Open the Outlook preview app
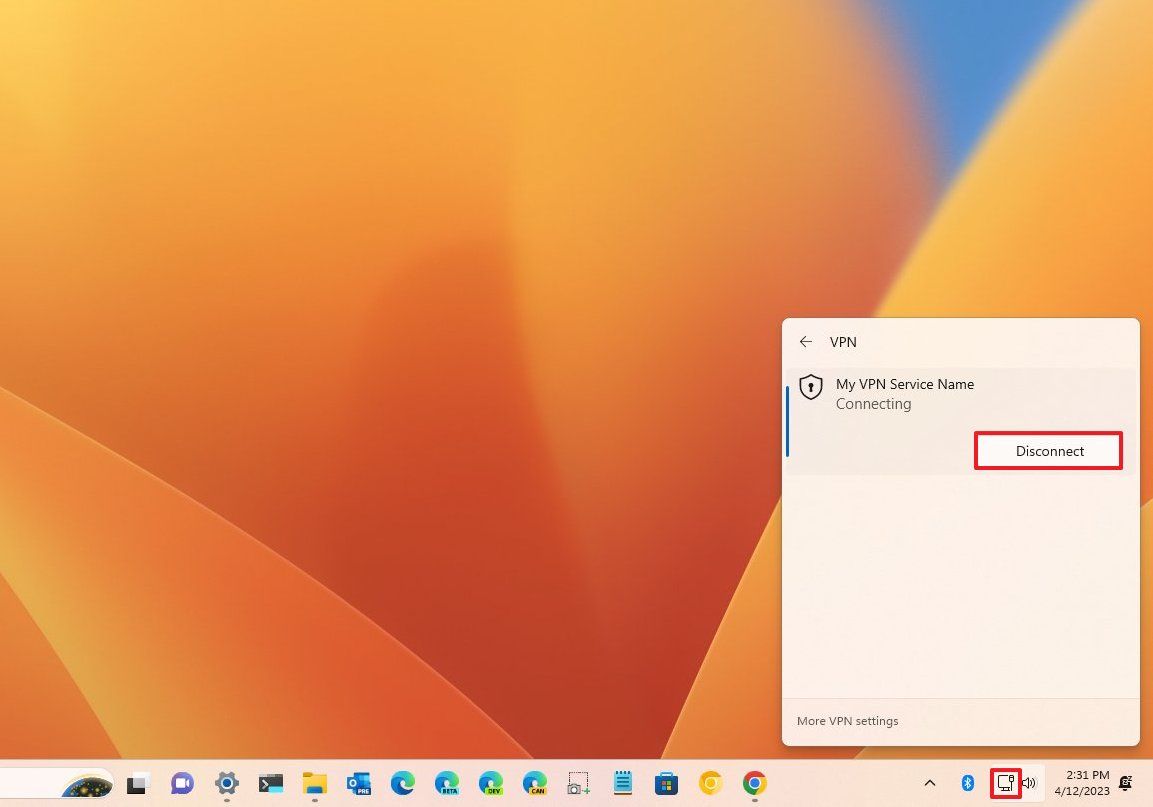Image resolution: width=1153 pixels, height=807 pixels. tap(358, 783)
